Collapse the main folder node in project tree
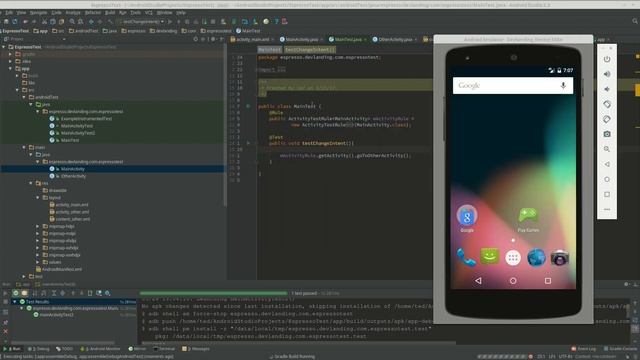Viewport: 640px width, 360px height. point(24,147)
